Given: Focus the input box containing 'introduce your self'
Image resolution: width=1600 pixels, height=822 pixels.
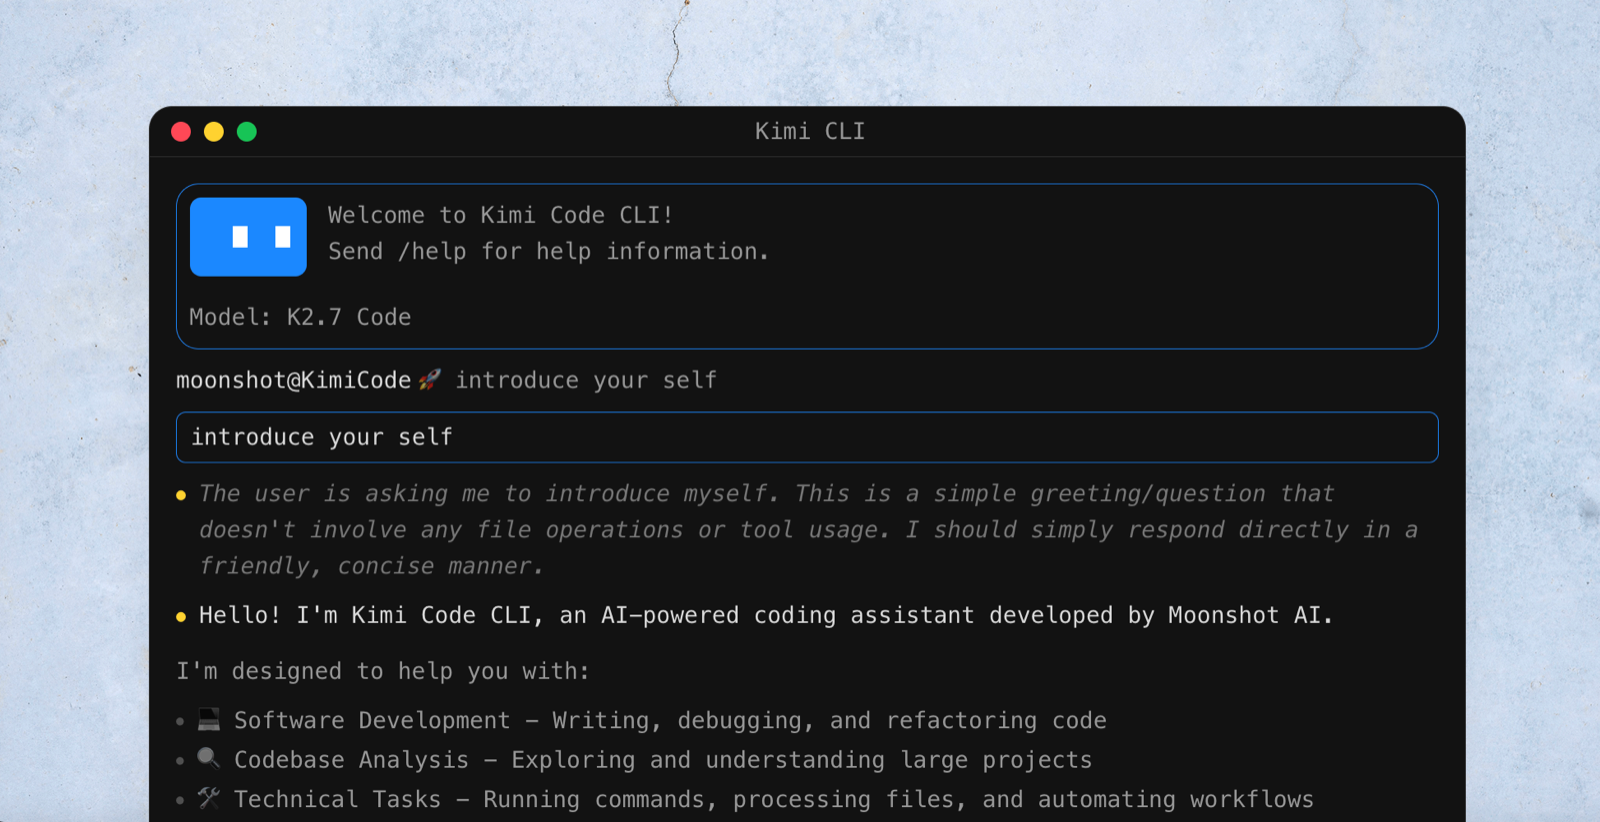Looking at the screenshot, I should (x=807, y=437).
